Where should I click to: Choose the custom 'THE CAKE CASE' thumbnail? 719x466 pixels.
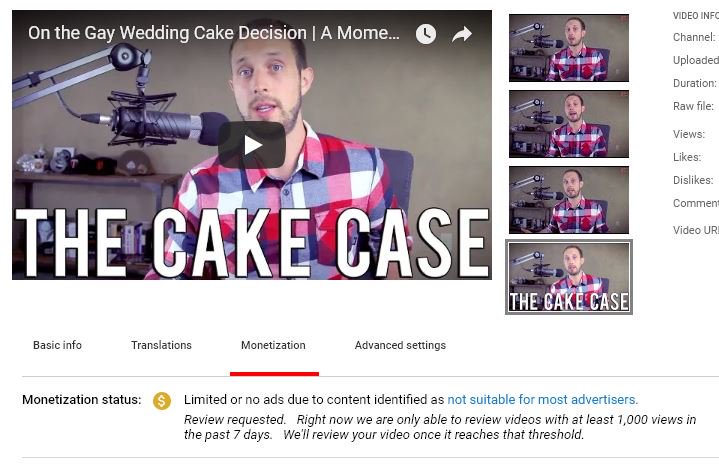pos(569,277)
